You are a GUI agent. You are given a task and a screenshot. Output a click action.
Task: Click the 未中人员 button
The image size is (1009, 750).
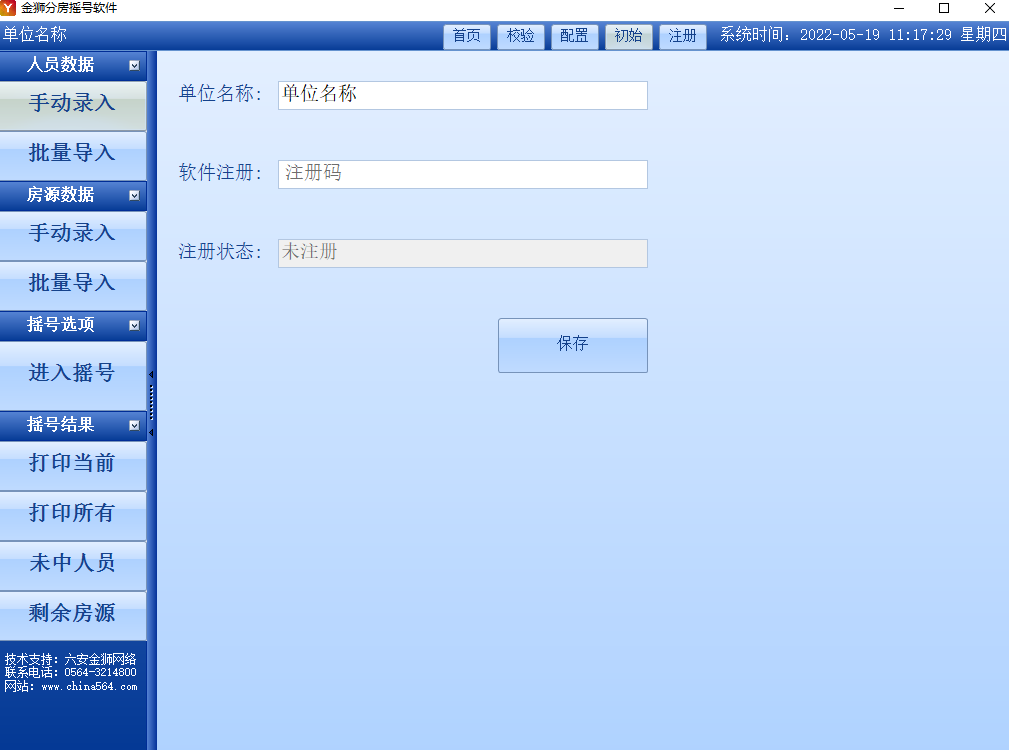(x=73, y=564)
